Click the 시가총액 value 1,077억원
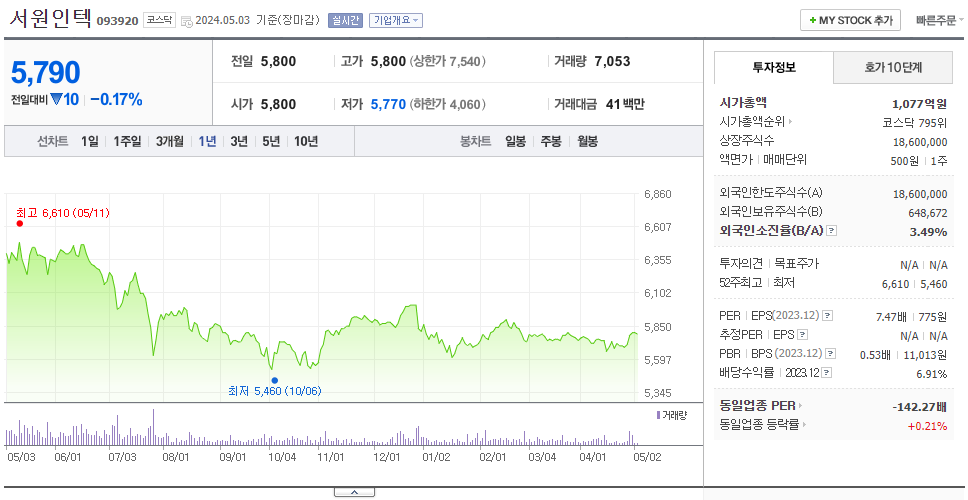Viewport: 968px width, 500px height. pyautogui.click(x=919, y=104)
